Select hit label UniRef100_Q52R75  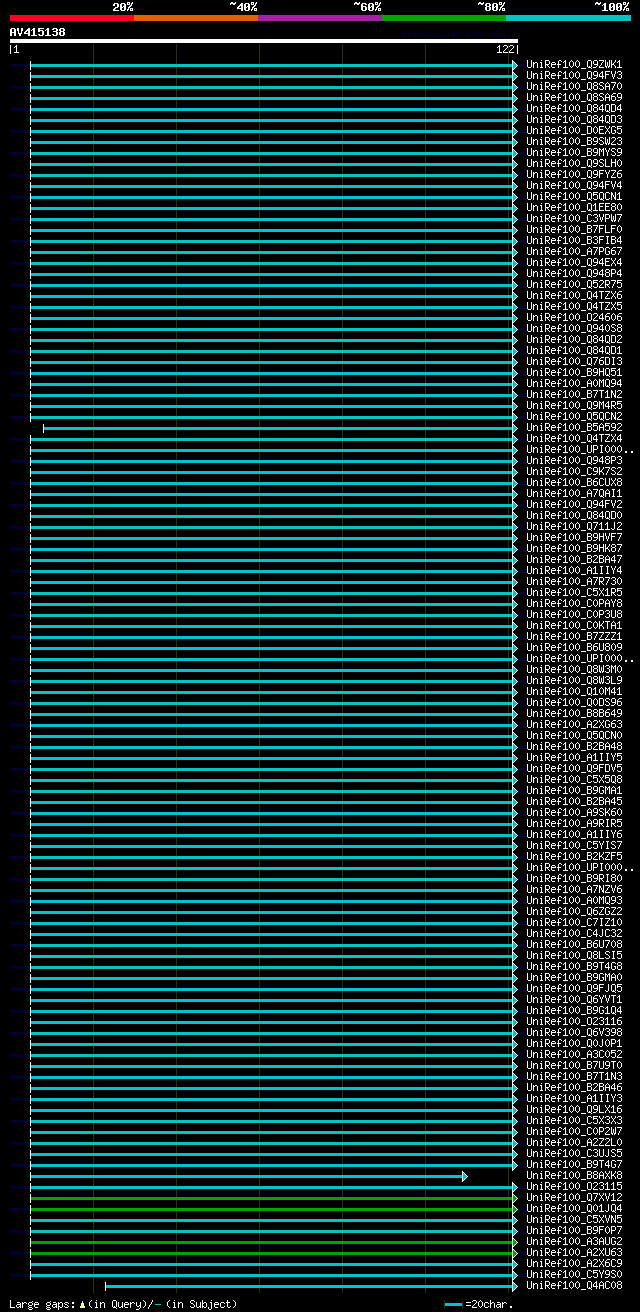pyautogui.click(x=574, y=285)
